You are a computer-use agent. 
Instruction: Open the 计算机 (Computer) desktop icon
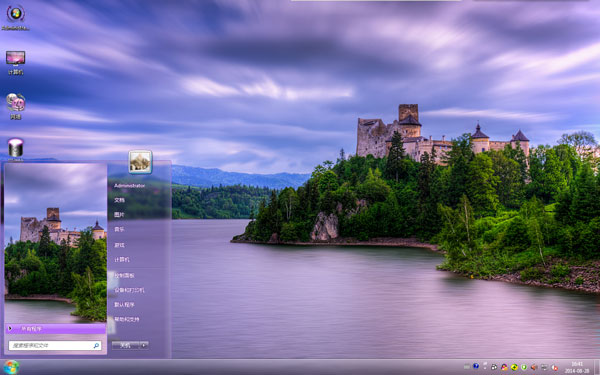pyautogui.click(x=16, y=62)
